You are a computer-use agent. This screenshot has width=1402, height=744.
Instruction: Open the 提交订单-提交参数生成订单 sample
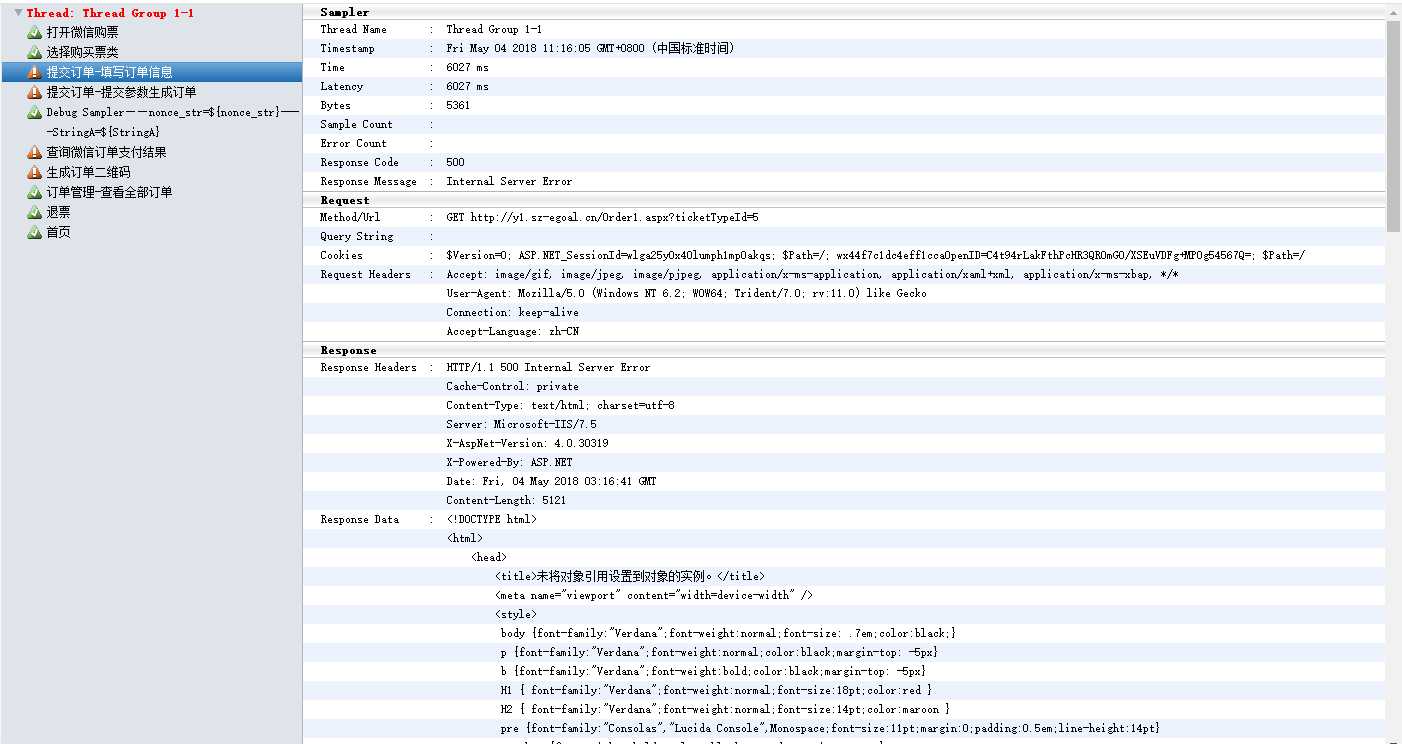pos(121,92)
